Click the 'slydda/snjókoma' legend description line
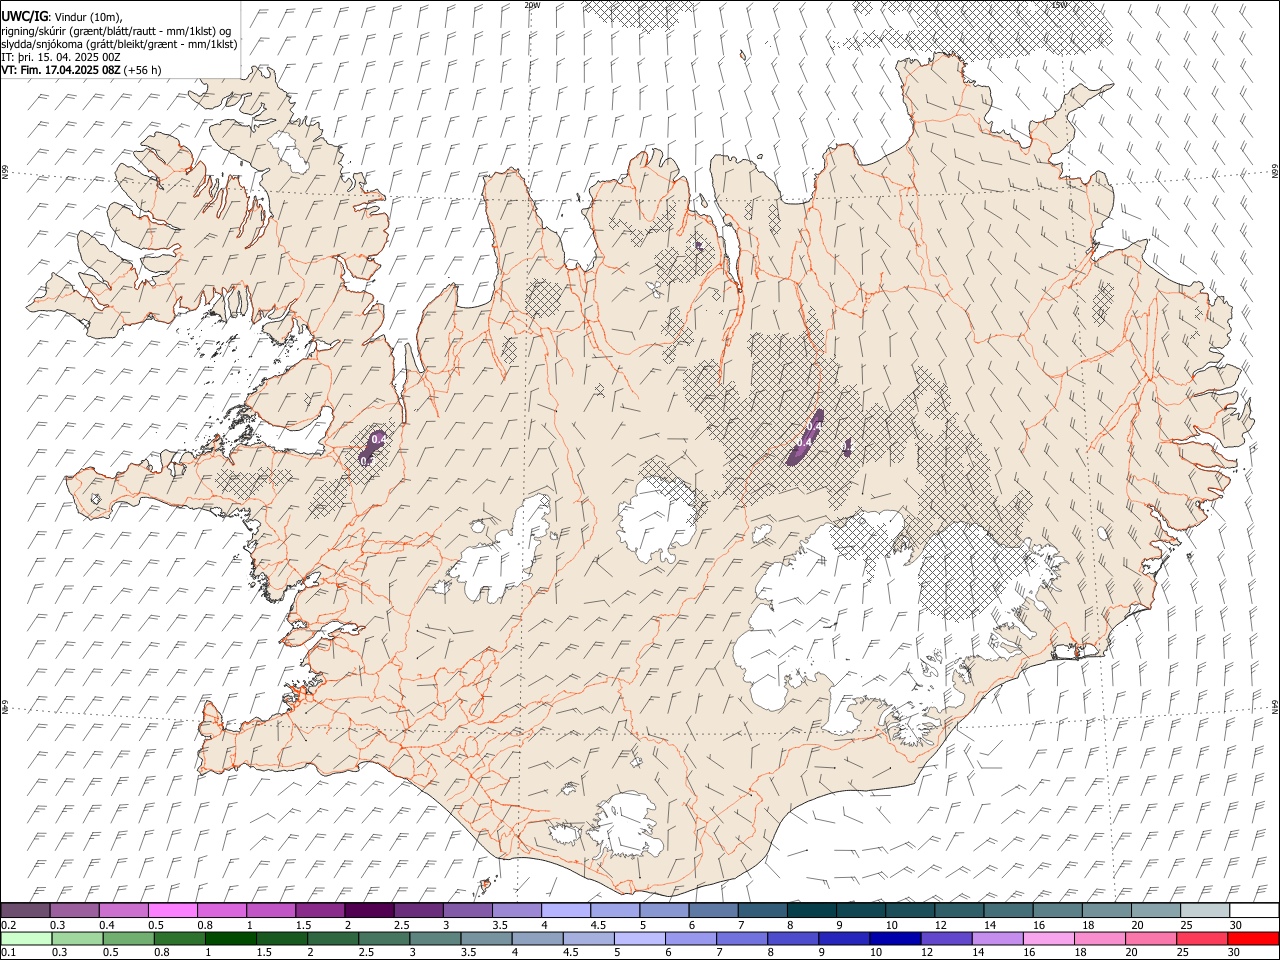 (x=119, y=44)
